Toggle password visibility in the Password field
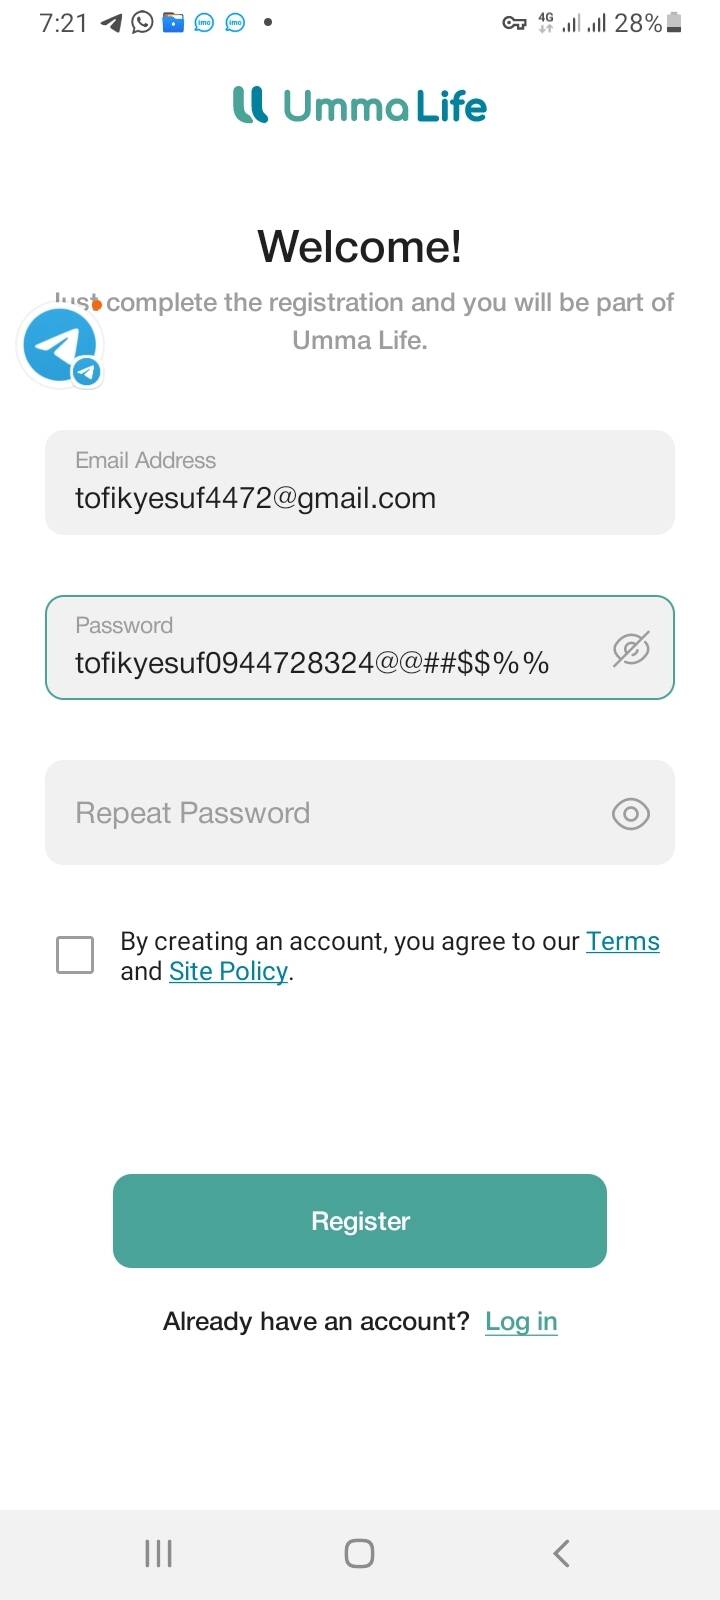720x1600 pixels. pos(631,649)
